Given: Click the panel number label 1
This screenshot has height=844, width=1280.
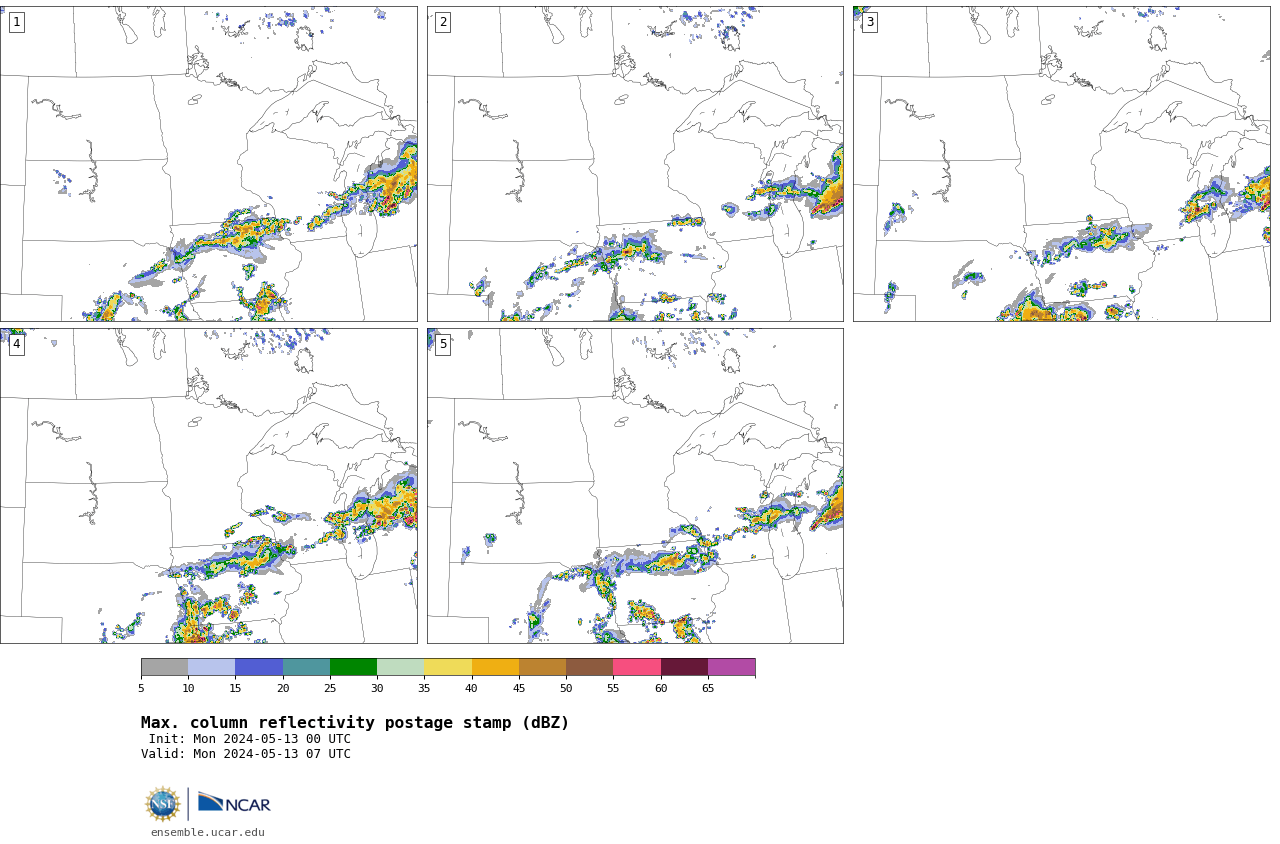Looking at the screenshot, I should (x=16, y=22).
